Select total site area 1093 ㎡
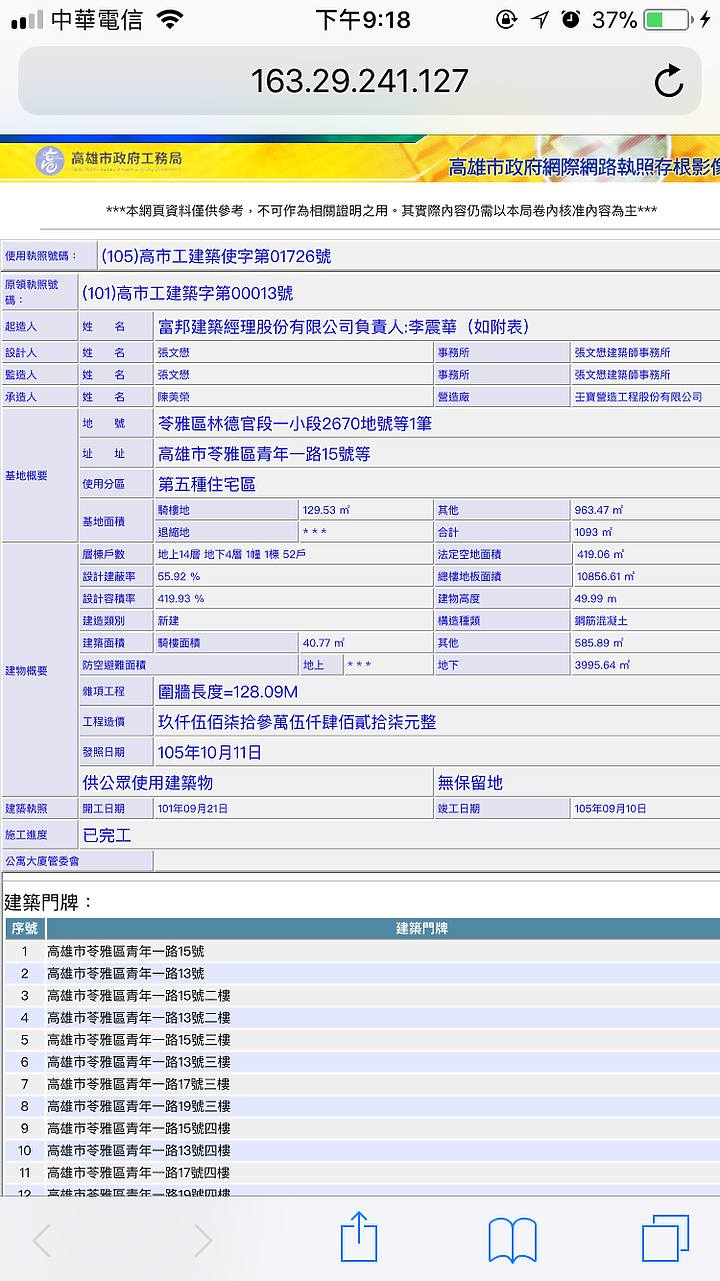 click(x=594, y=533)
